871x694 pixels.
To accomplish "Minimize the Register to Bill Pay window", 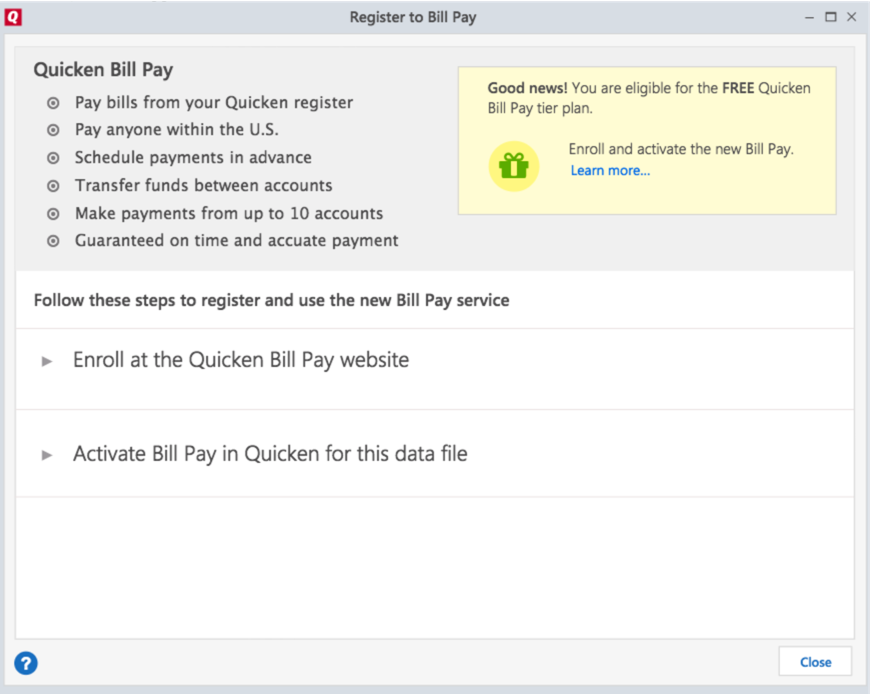I will (809, 17).
